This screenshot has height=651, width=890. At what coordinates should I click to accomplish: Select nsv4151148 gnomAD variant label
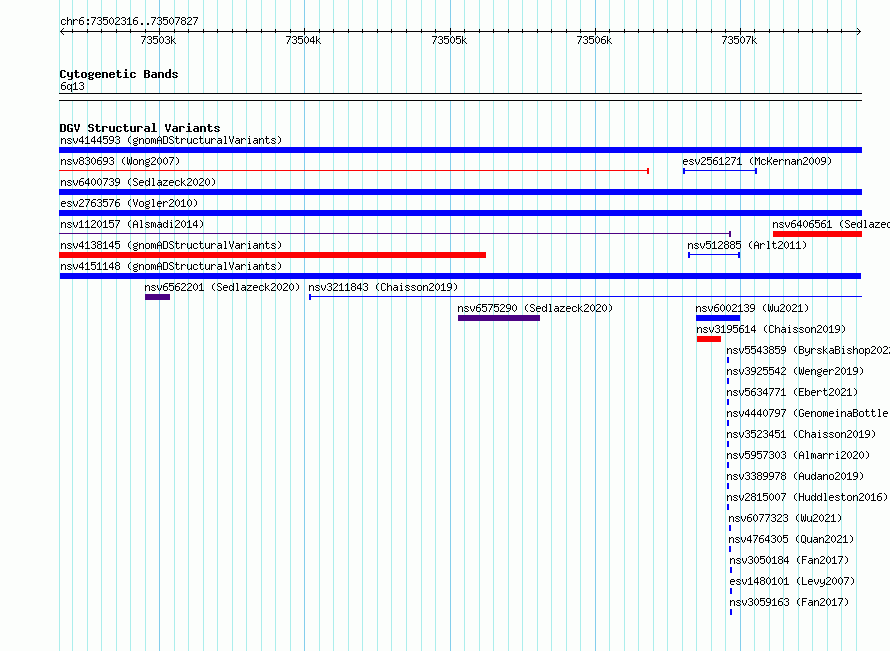(x=171, y=266)
